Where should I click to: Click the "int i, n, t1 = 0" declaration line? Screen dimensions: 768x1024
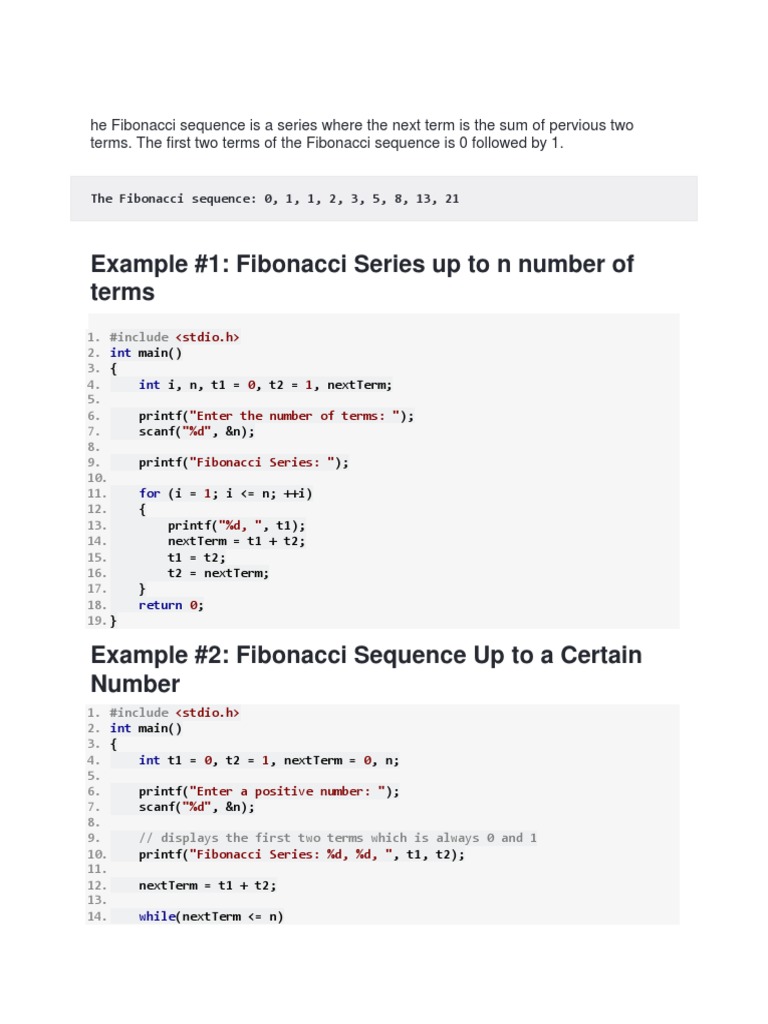tap(266, 384)
